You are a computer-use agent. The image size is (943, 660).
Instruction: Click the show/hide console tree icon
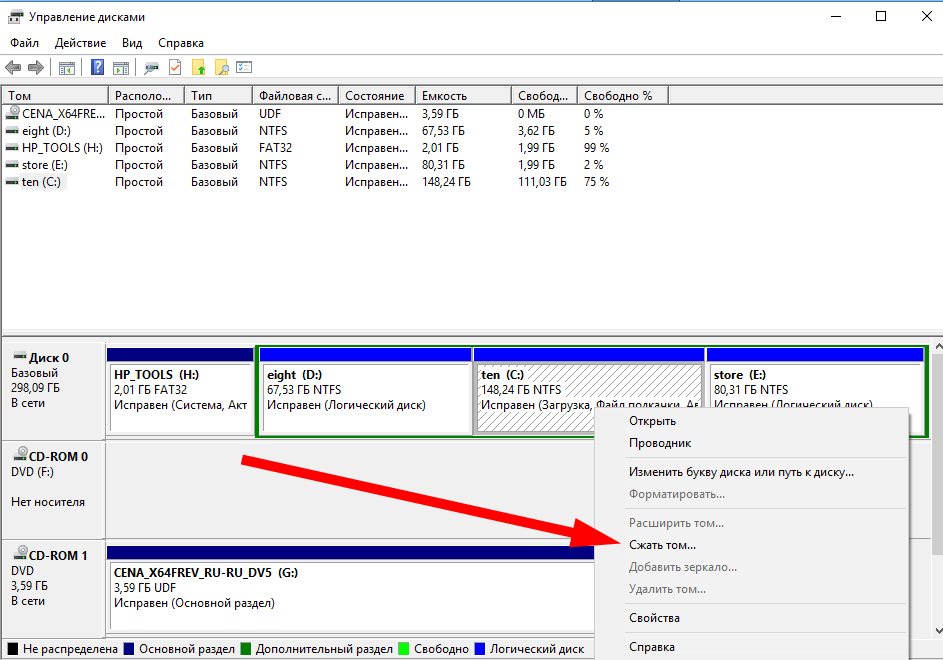click(x=67, y=68)
